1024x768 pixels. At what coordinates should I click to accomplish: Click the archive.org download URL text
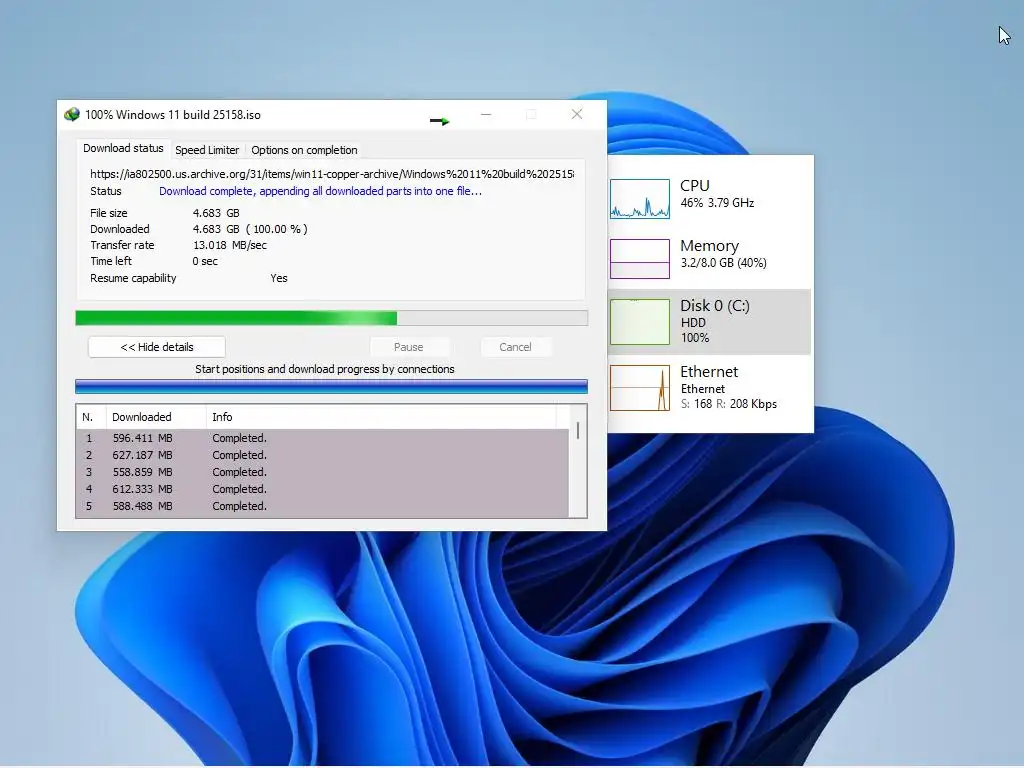[332, 174]
